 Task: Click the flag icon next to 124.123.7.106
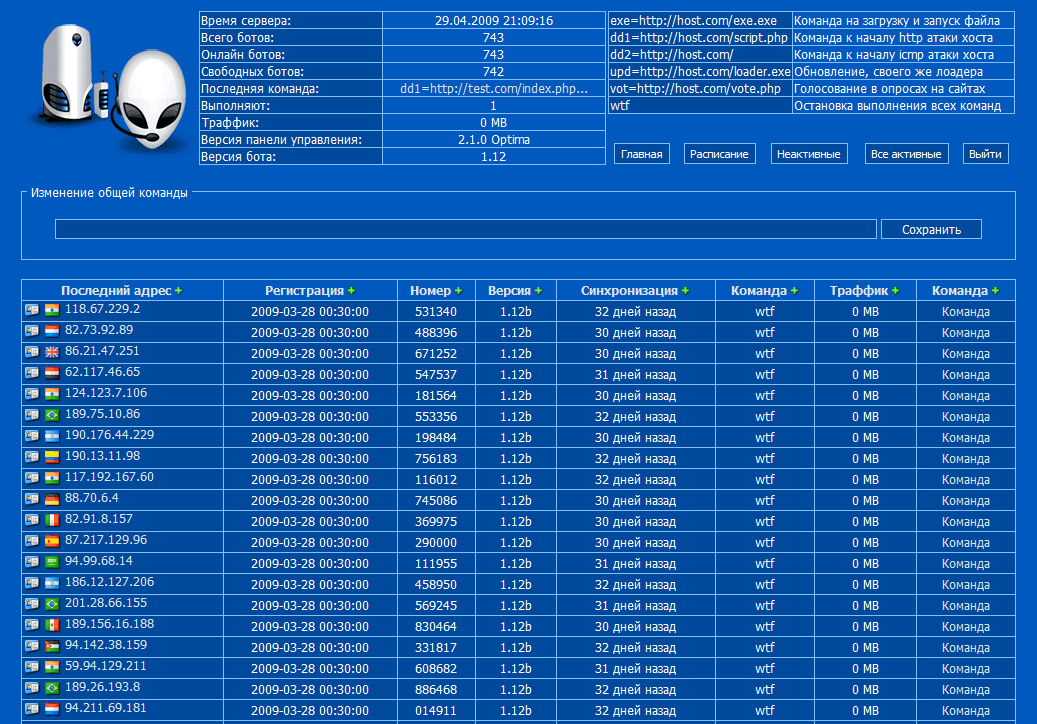click(x=52, y=394)
